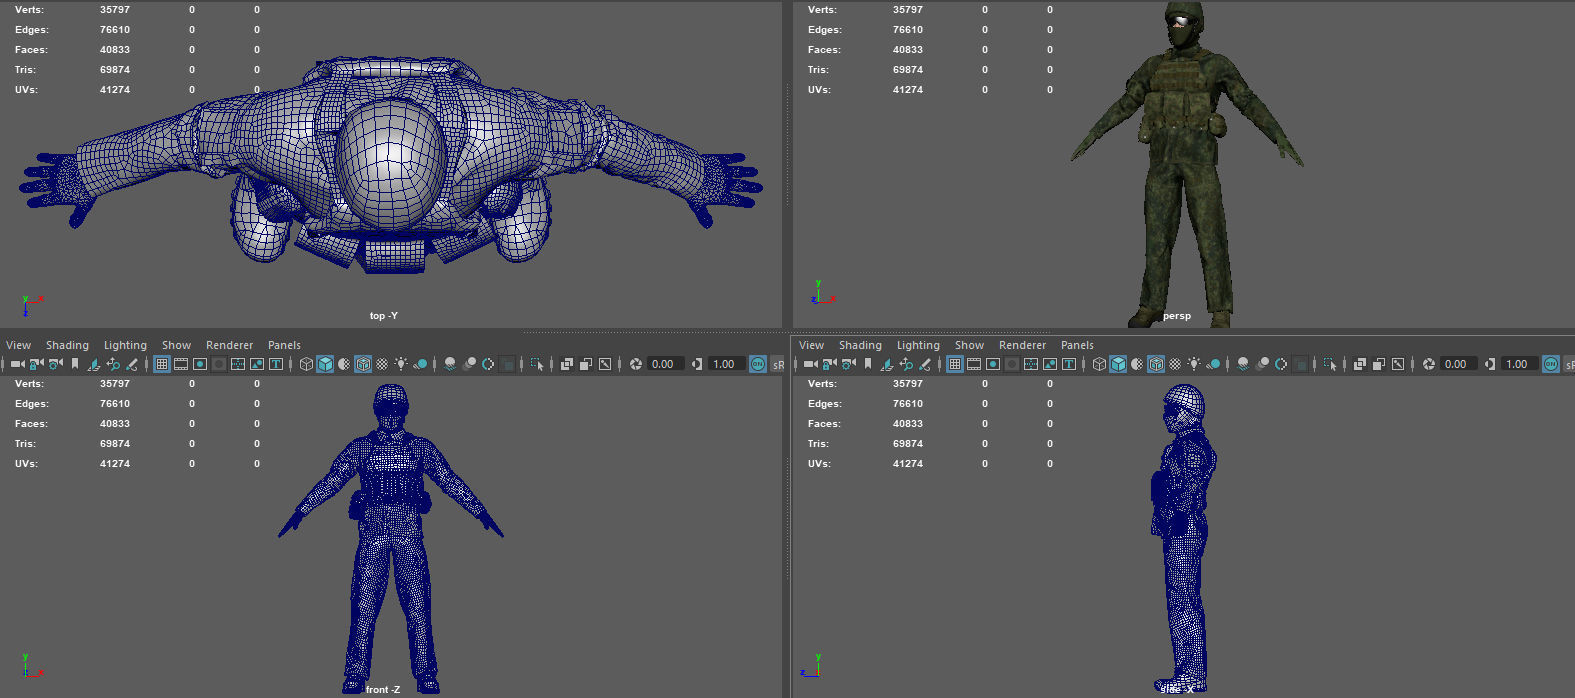The image size is (1575, 698).
Task: Click Isolate Select icon in front view toolbar
Action: pyautogui.click(x=537, y=364)
